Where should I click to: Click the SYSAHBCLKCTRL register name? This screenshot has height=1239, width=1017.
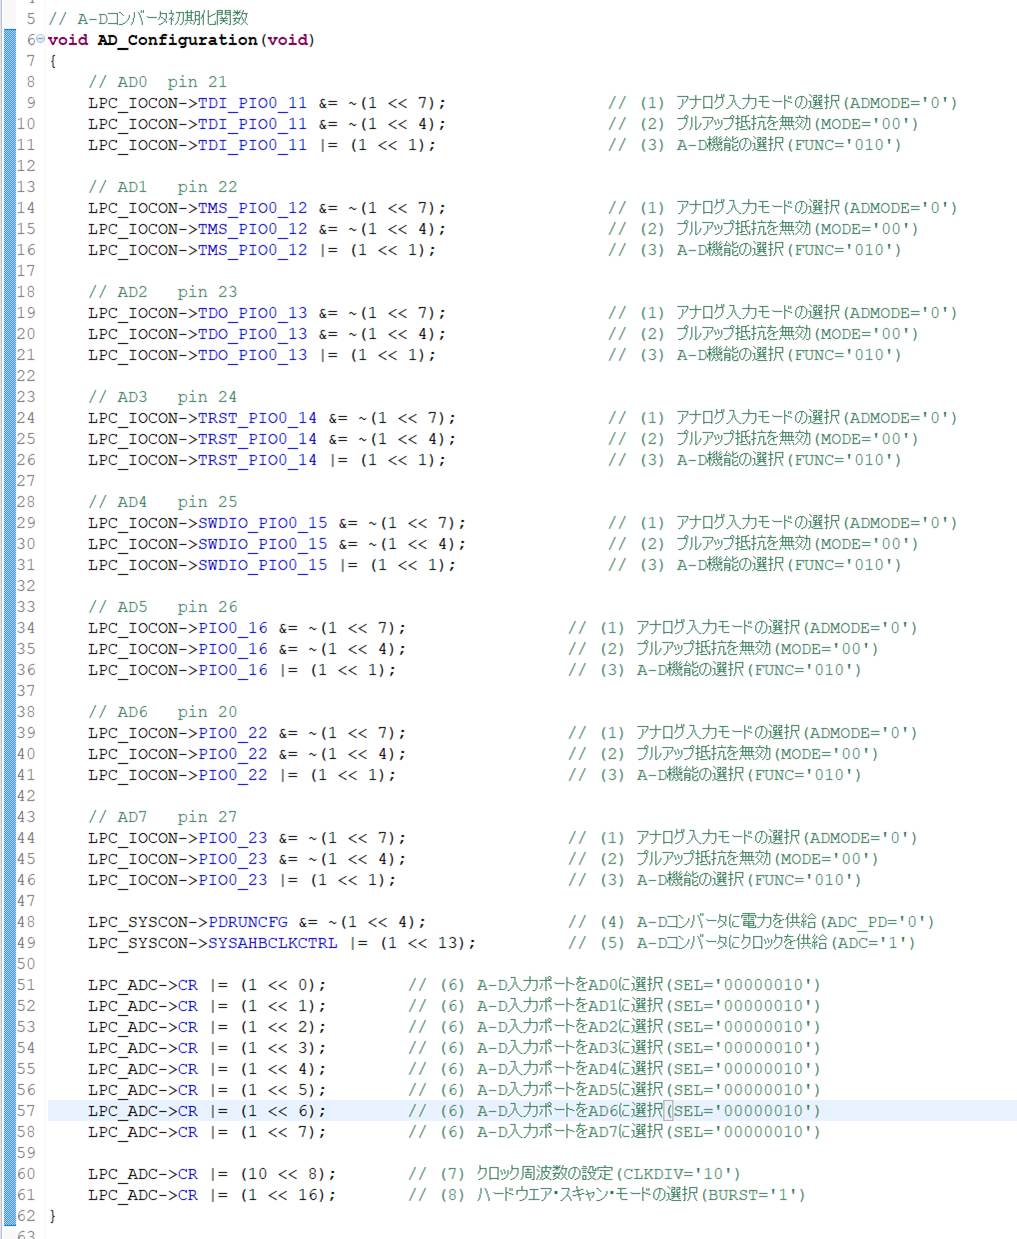272,943
